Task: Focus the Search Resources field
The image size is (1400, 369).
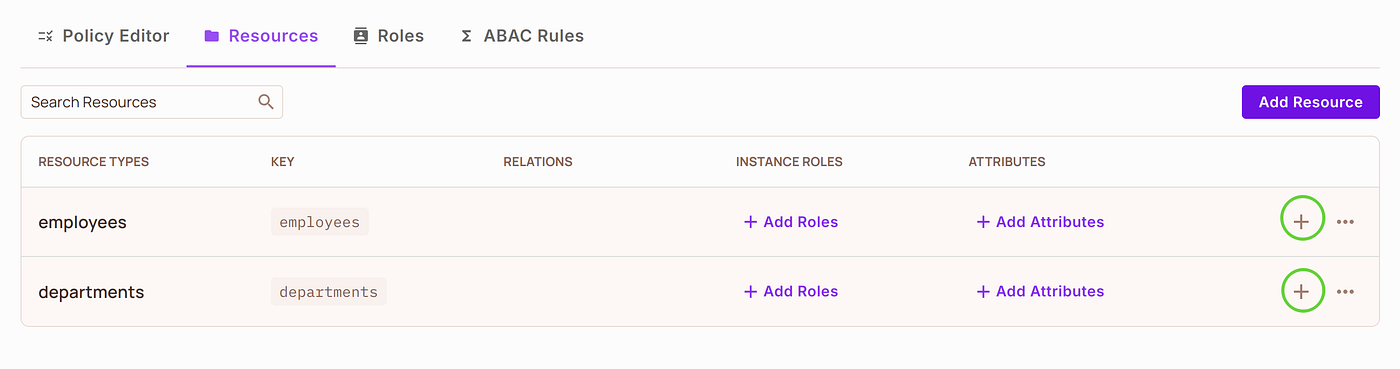Action: 151,102
